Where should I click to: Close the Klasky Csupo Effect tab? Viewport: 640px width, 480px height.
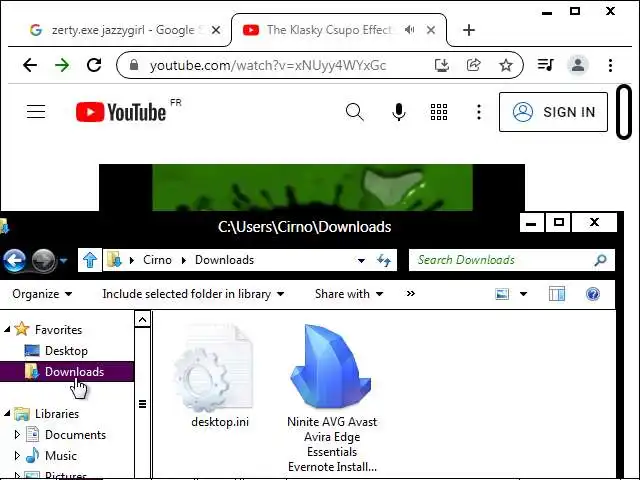click(431, 30)
